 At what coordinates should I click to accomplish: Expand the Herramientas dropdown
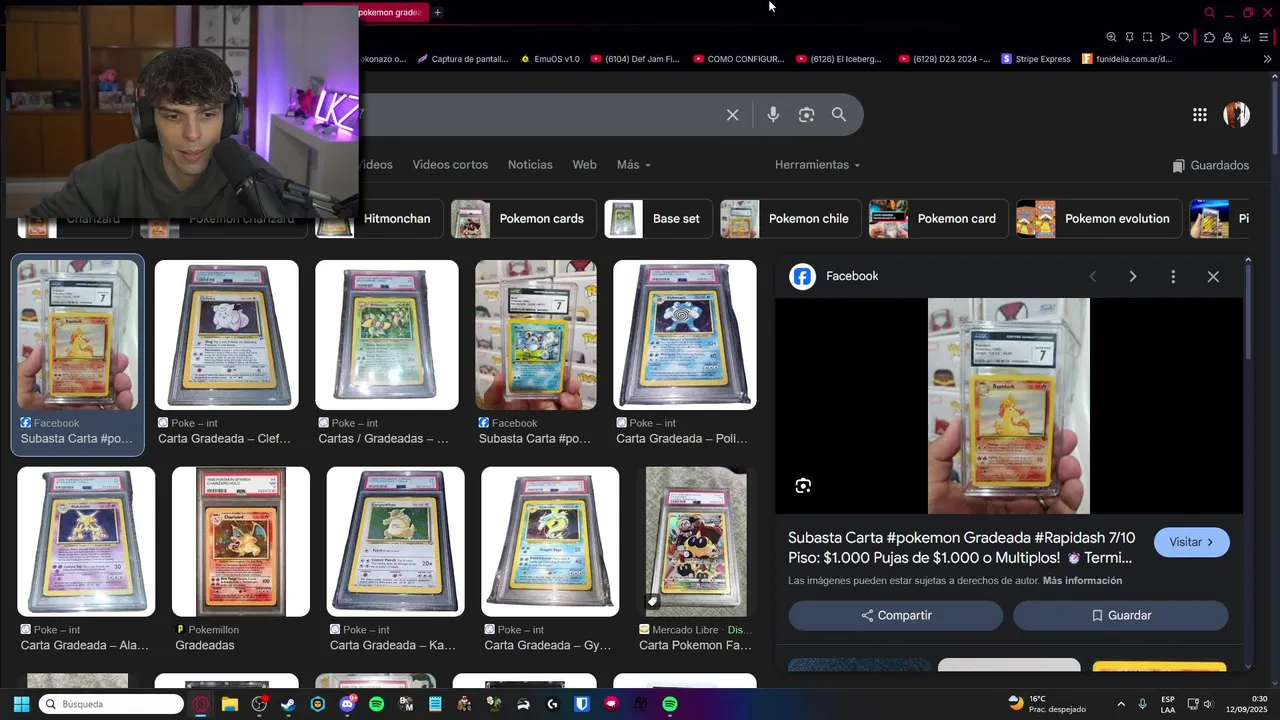click(x=817, y=165)
